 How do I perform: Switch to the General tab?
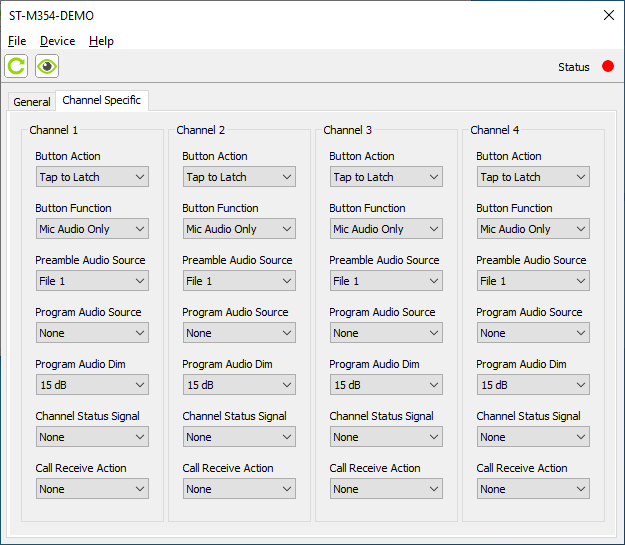(x=32, y=102)
